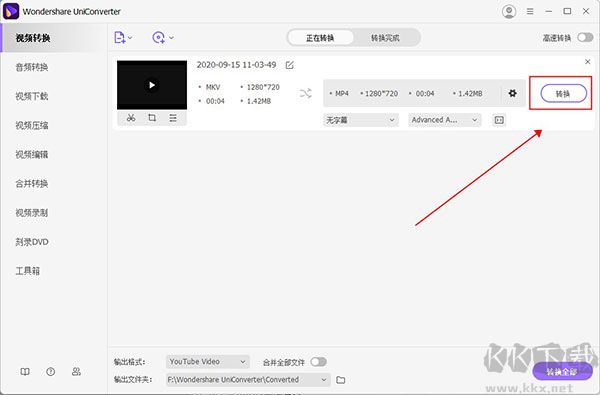Click the add file icon
600x395 pixels.
120,38
